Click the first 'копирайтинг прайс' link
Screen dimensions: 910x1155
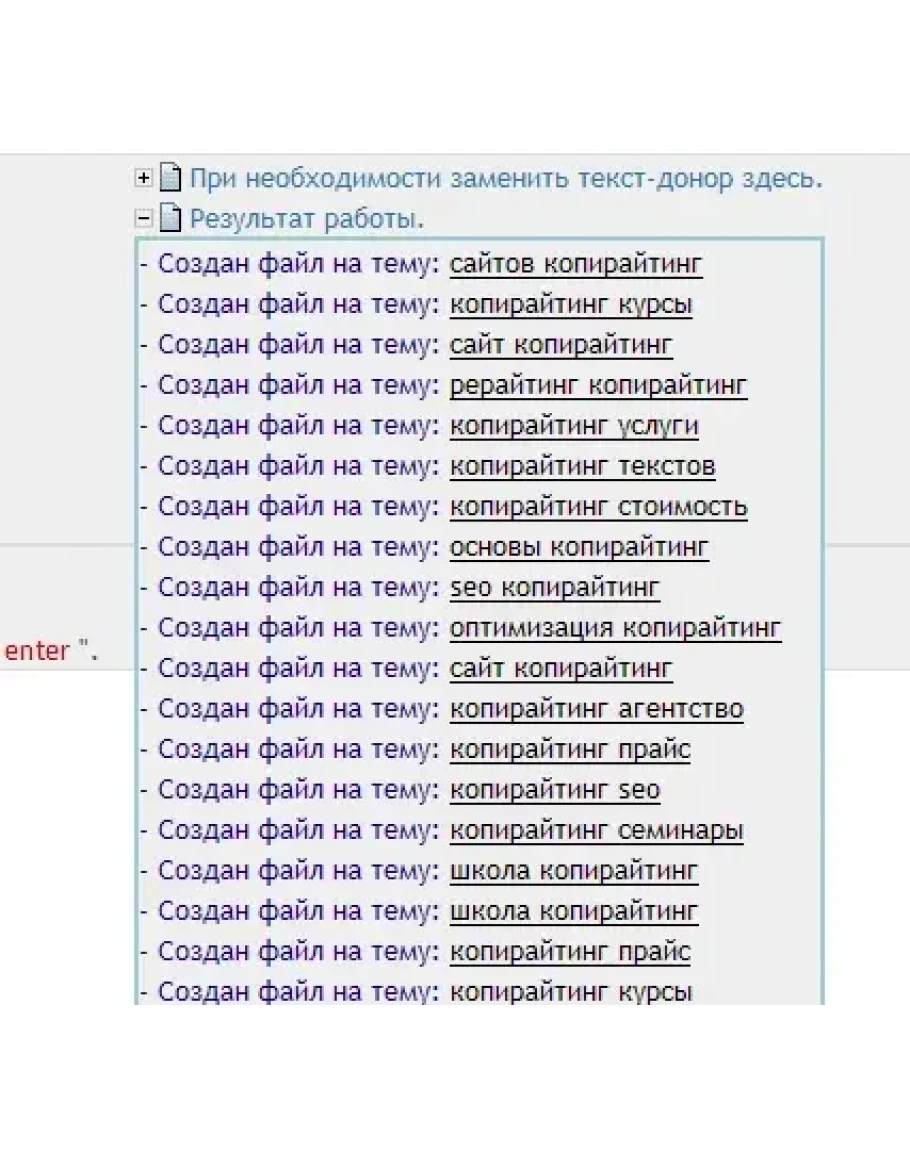tap(570, 750)
